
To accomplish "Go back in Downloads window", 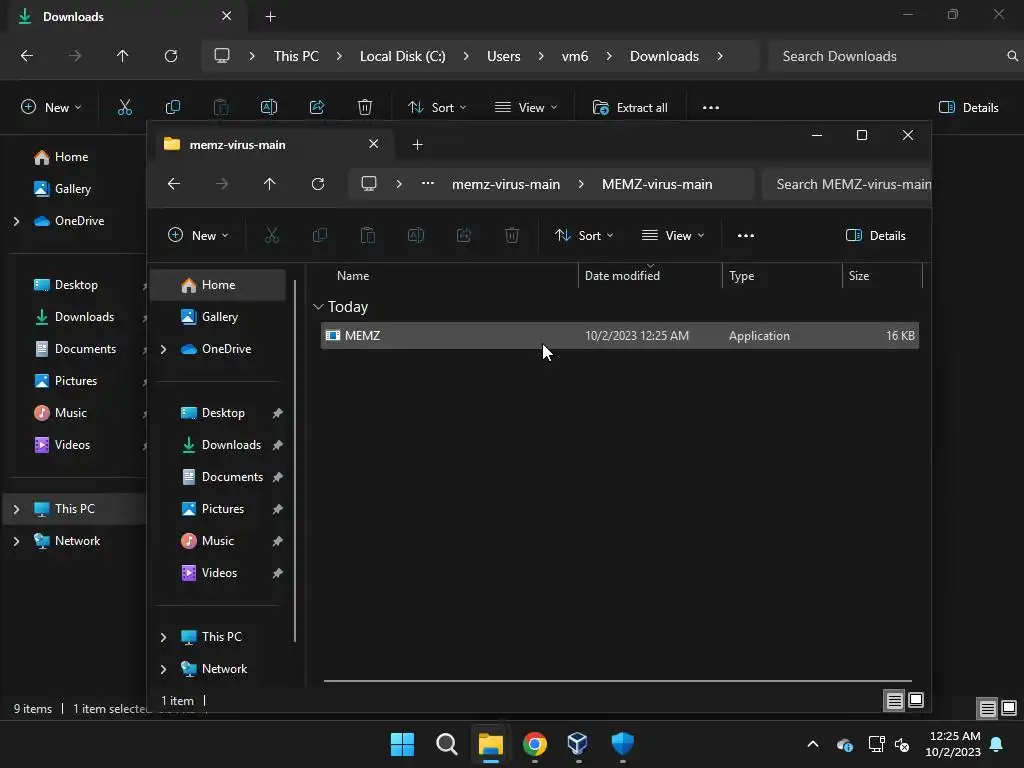I will 27,56.
